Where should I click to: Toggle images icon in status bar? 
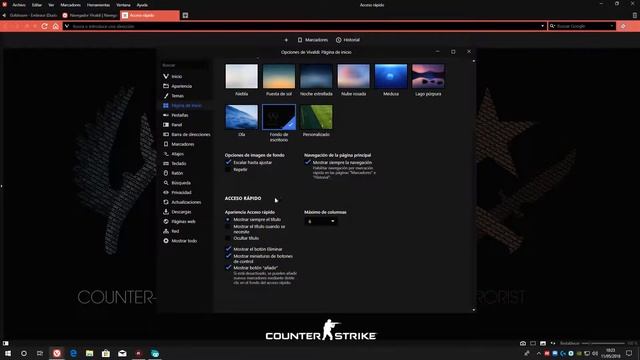pos(543,343)
